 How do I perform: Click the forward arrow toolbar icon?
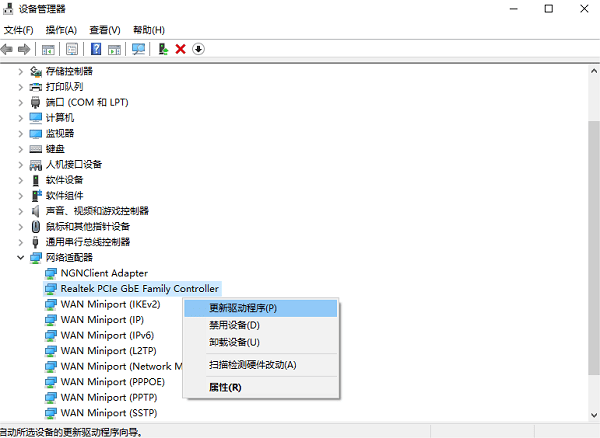(x=24, y=49)
